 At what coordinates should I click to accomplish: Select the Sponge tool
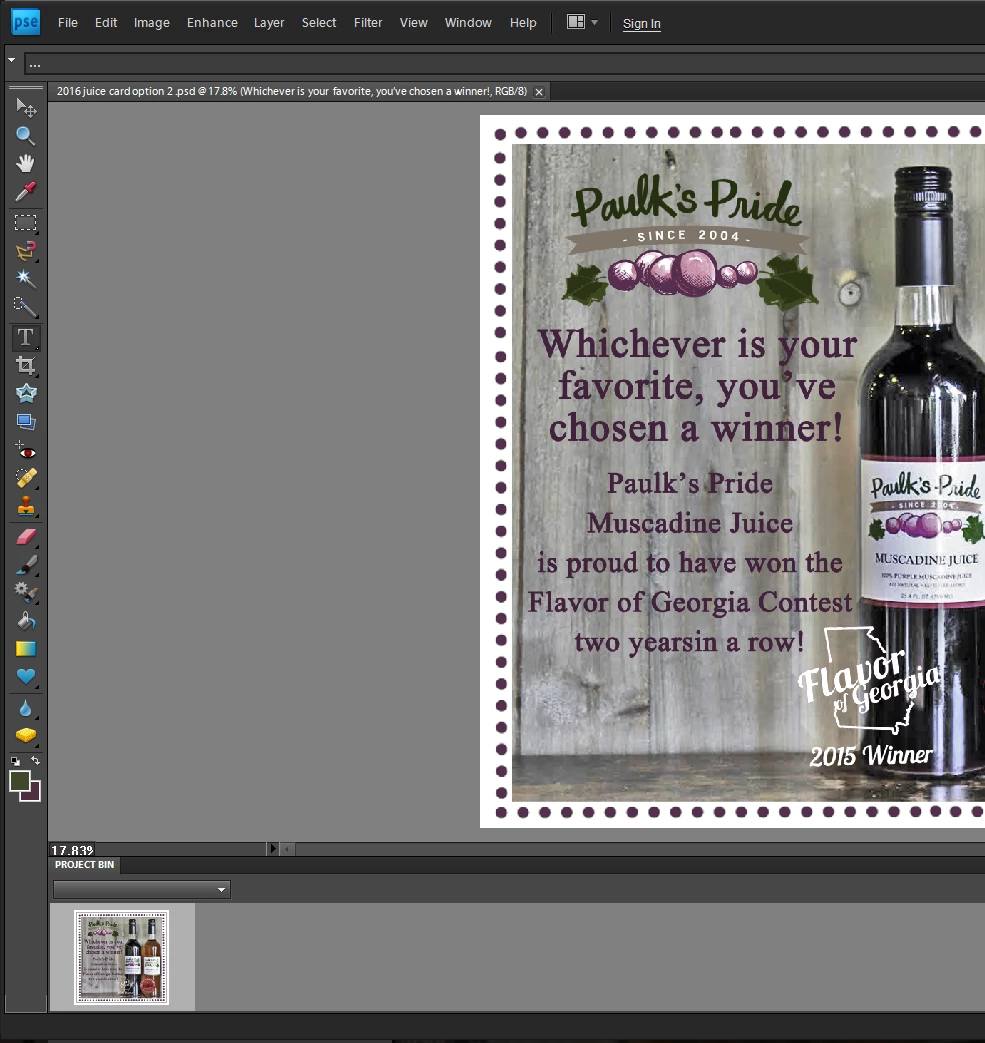(x=25, y=735)
